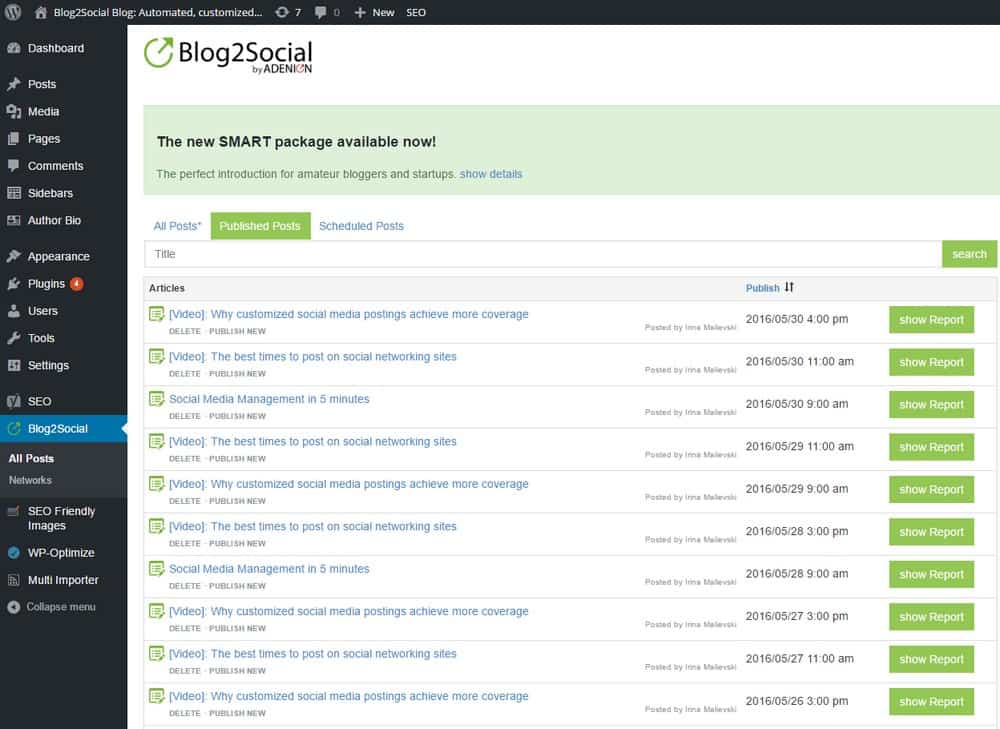Click the WP-Optimize icon
Viewport: 1000px width, 729px height.
(x=13, y=553)
